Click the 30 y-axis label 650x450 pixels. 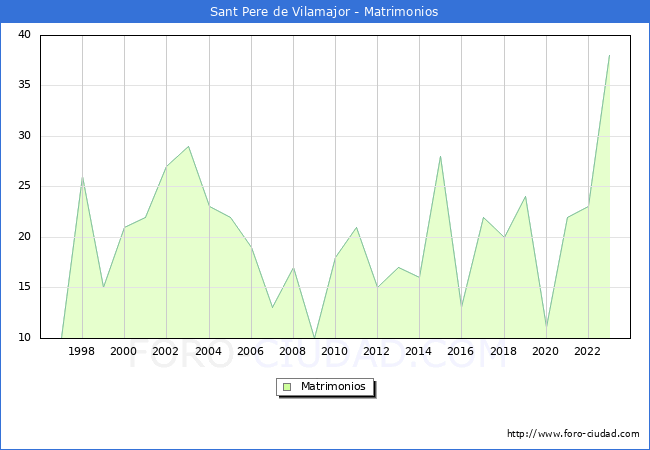point(24,135)
